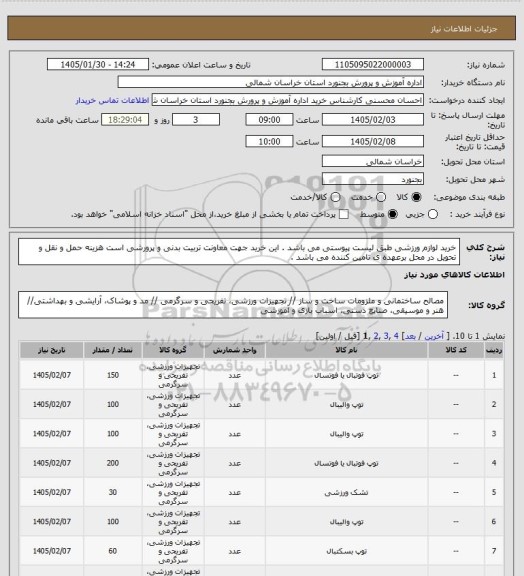
Task: Click the date 1405/02/07 in row 1
Action: 51,375
